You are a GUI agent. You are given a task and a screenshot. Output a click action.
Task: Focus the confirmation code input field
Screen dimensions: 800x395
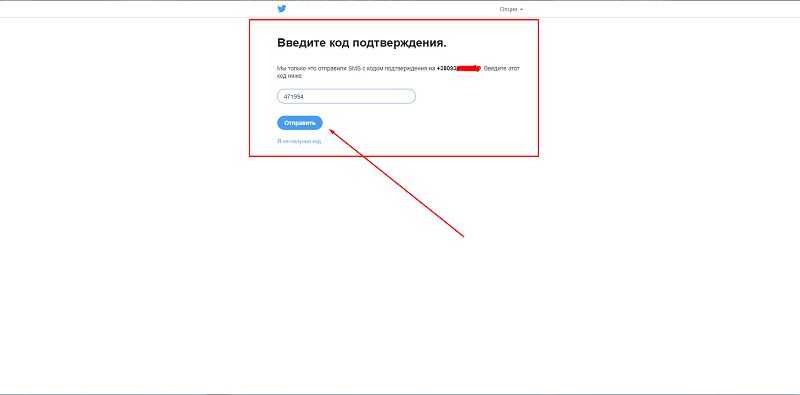pos(346,96)
